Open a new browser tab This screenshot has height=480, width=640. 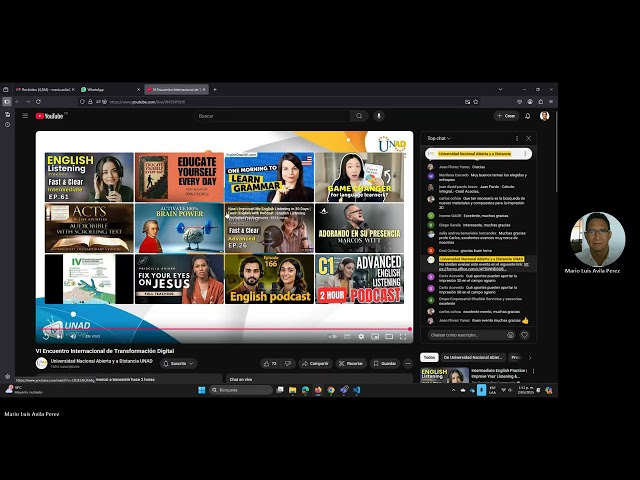215,89
